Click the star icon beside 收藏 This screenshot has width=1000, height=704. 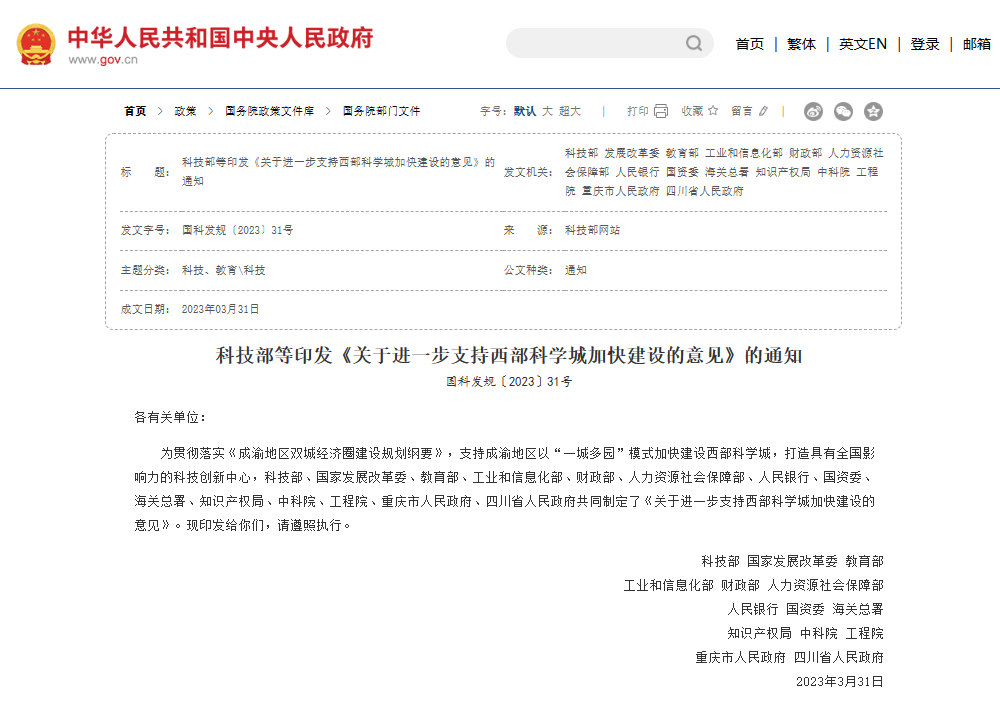[x=713, y=110]
